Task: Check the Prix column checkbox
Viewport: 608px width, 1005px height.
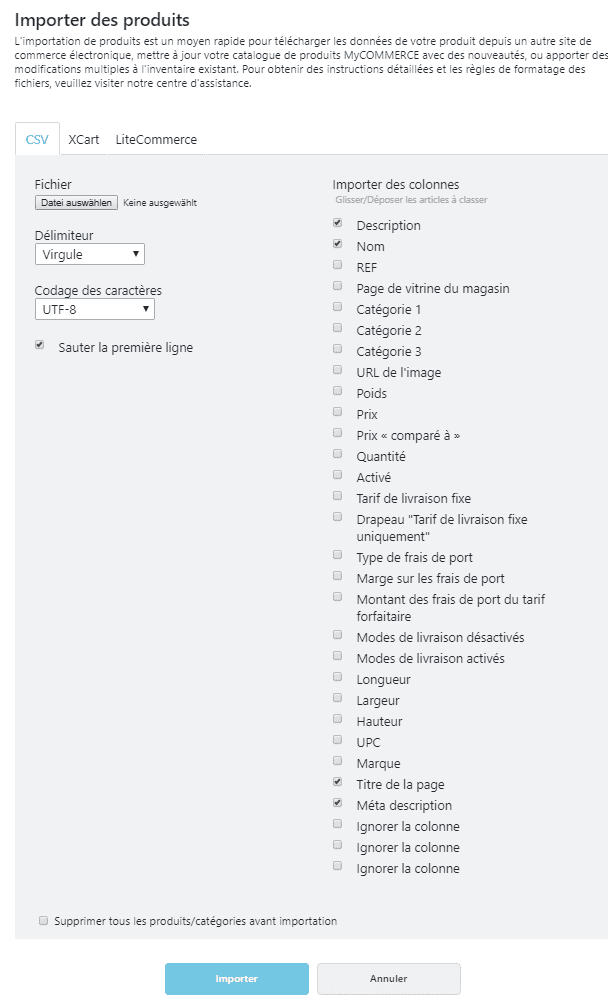Action: (x=338, y=411)
